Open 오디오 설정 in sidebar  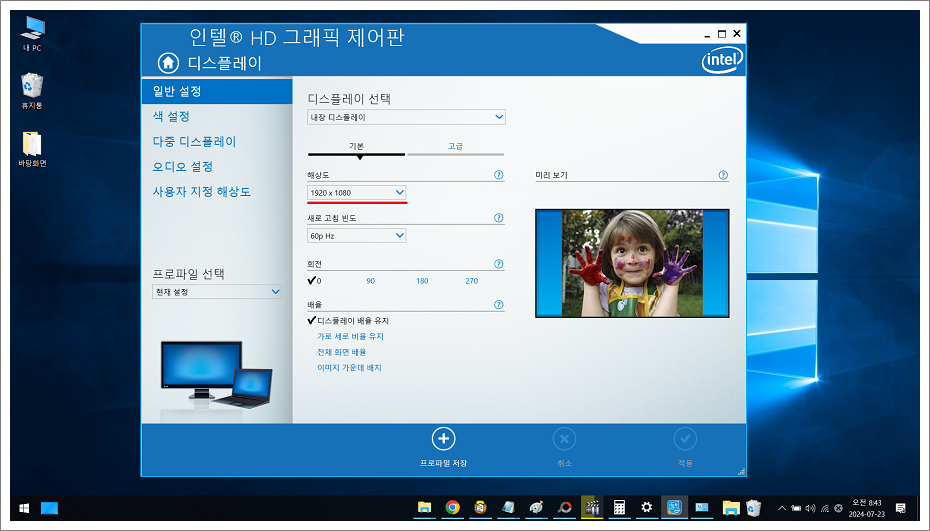coord(183,167)
